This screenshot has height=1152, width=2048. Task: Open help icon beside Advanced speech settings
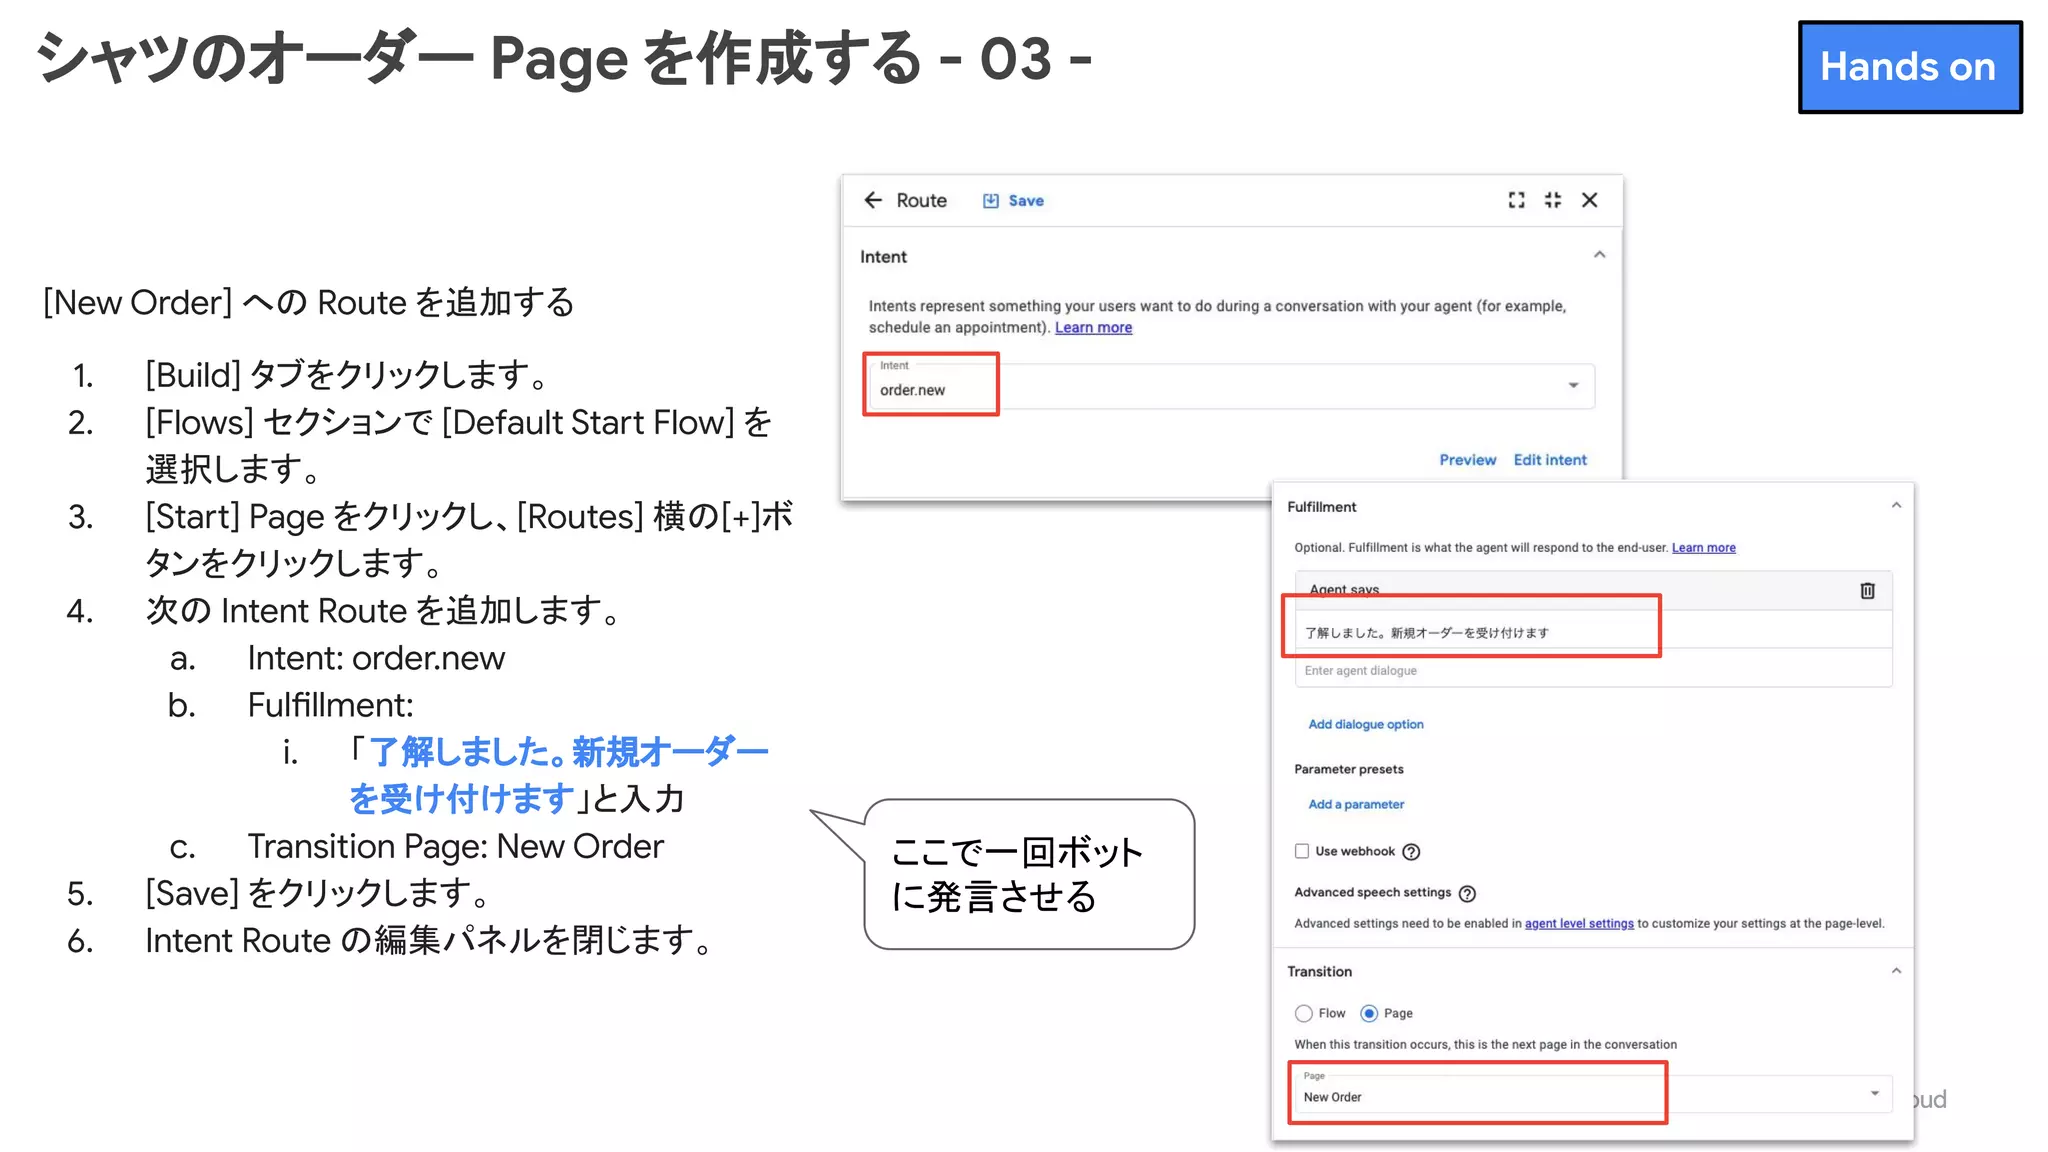pos(1467,894)
